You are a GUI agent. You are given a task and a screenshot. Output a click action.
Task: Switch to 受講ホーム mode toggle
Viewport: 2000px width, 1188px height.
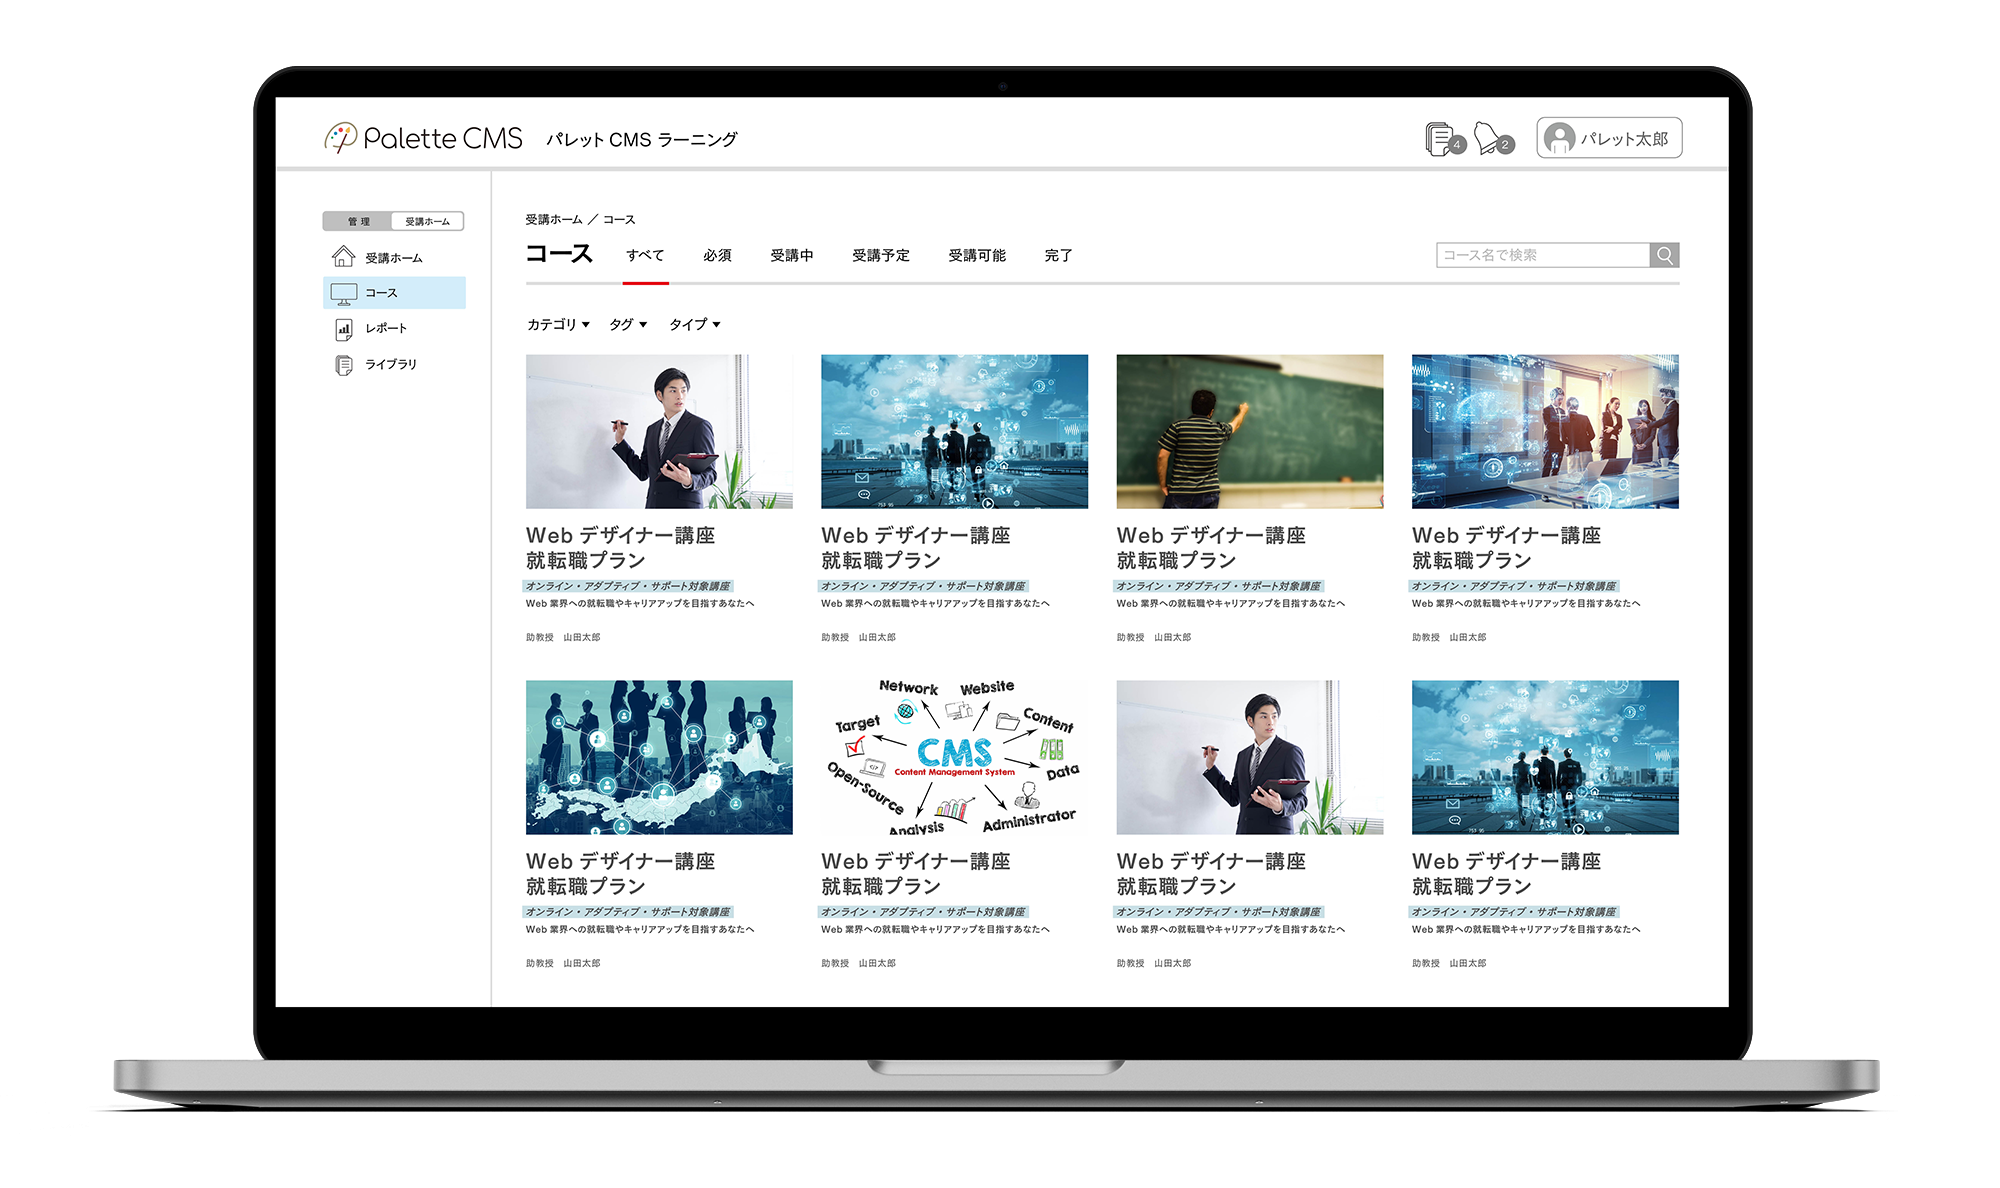tap(428, 221)
